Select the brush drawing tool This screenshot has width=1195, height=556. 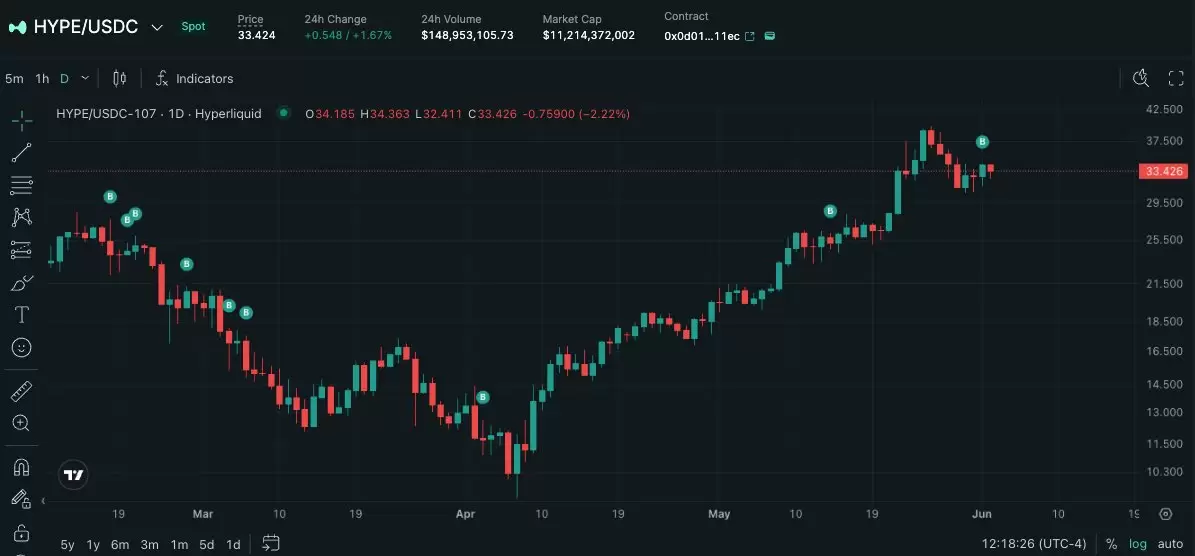(21, 283)
